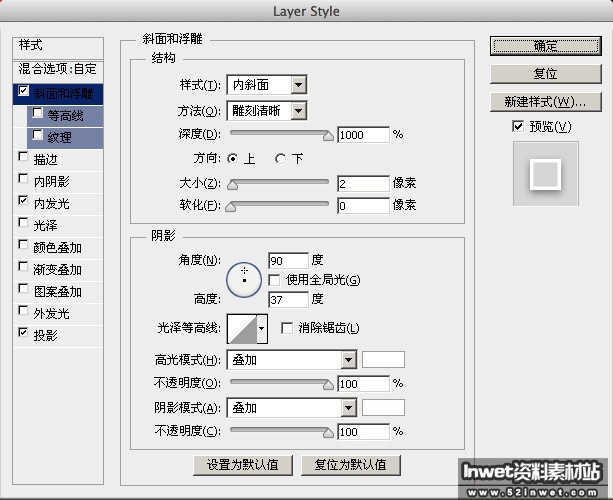The height and width of the screenshot is (500, 613).
Task: Enable 等高线 checkbox
Action: [x=38, y=113]
